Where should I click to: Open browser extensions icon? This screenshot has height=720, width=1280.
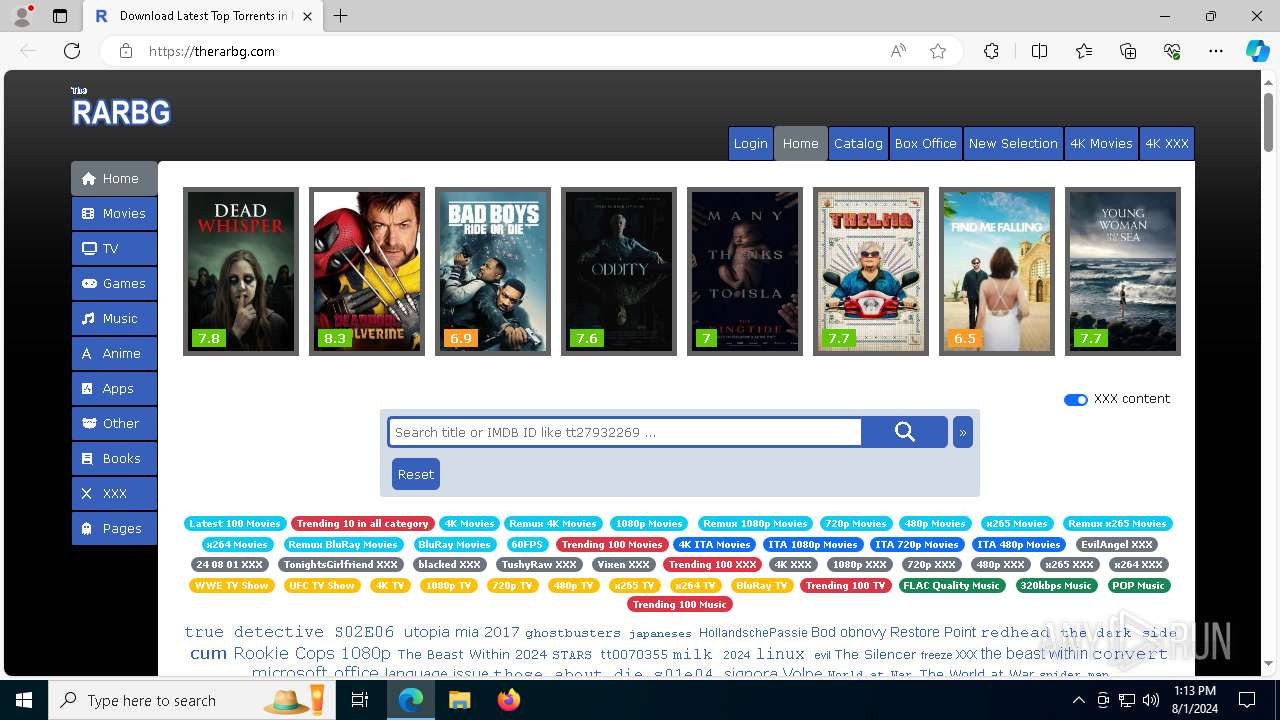pyautogui.click(x=991, y=51)
